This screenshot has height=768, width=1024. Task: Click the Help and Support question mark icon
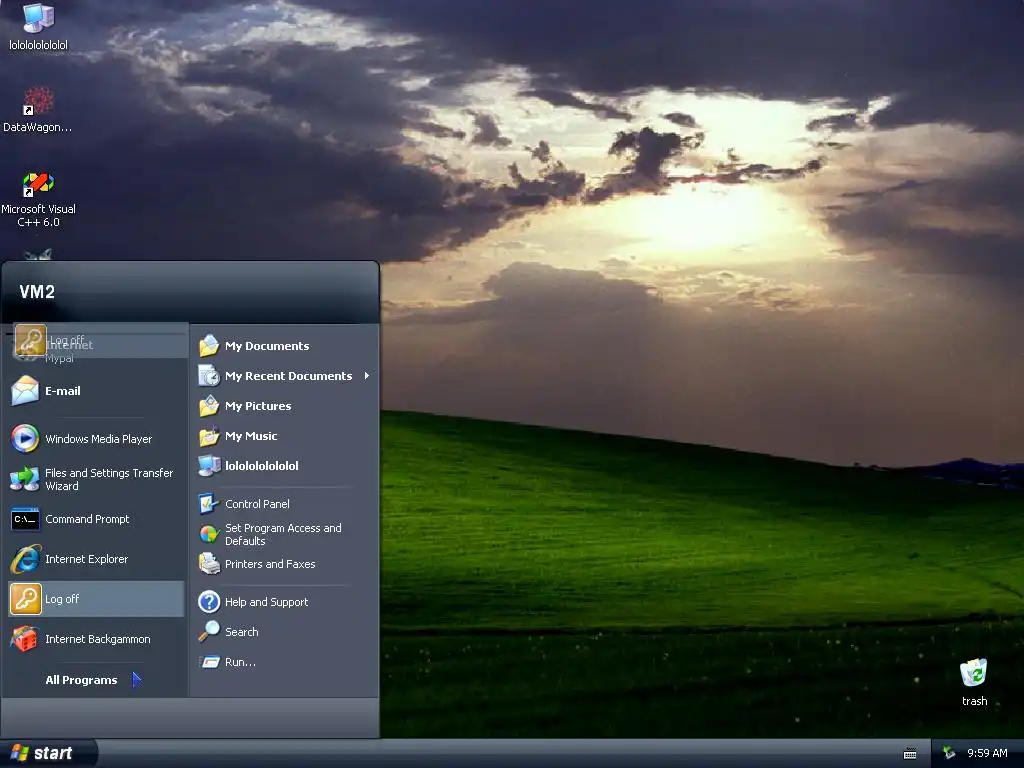(x=209, y=601)
